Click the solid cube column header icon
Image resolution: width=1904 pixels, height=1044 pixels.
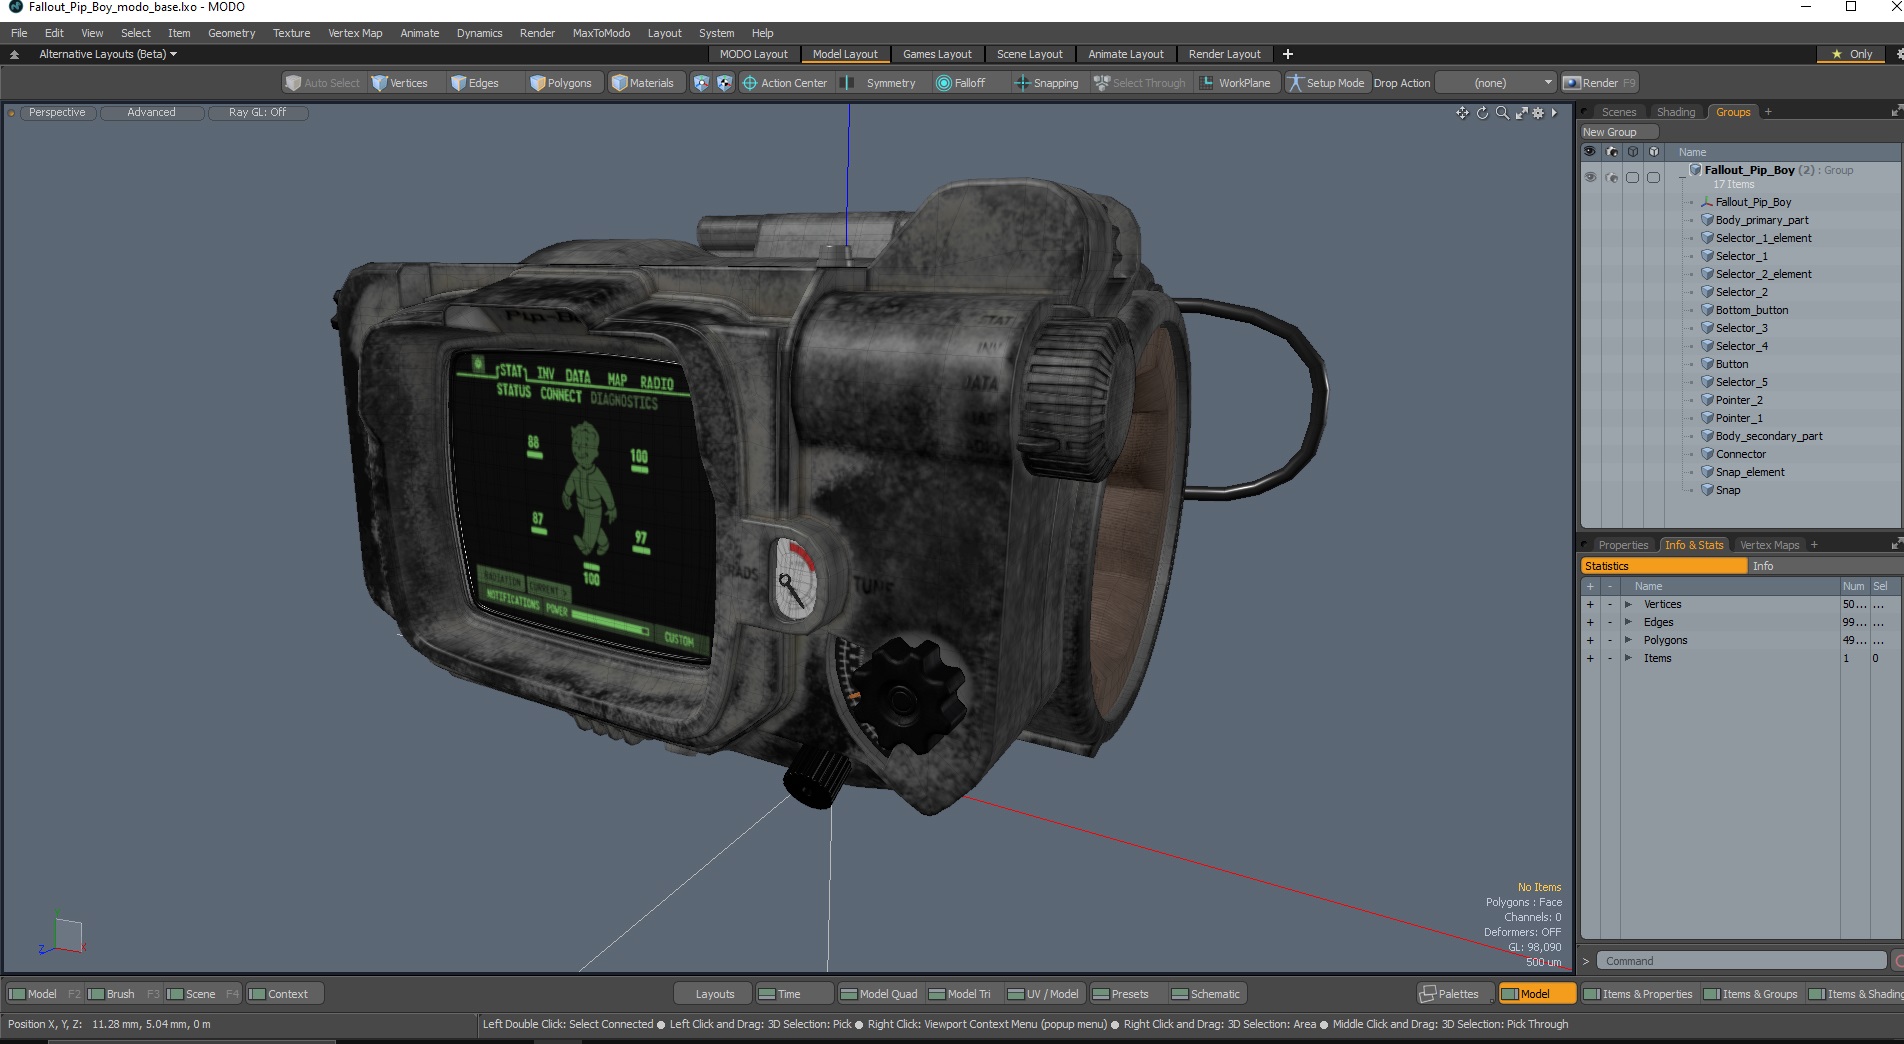pos(1653,152)
